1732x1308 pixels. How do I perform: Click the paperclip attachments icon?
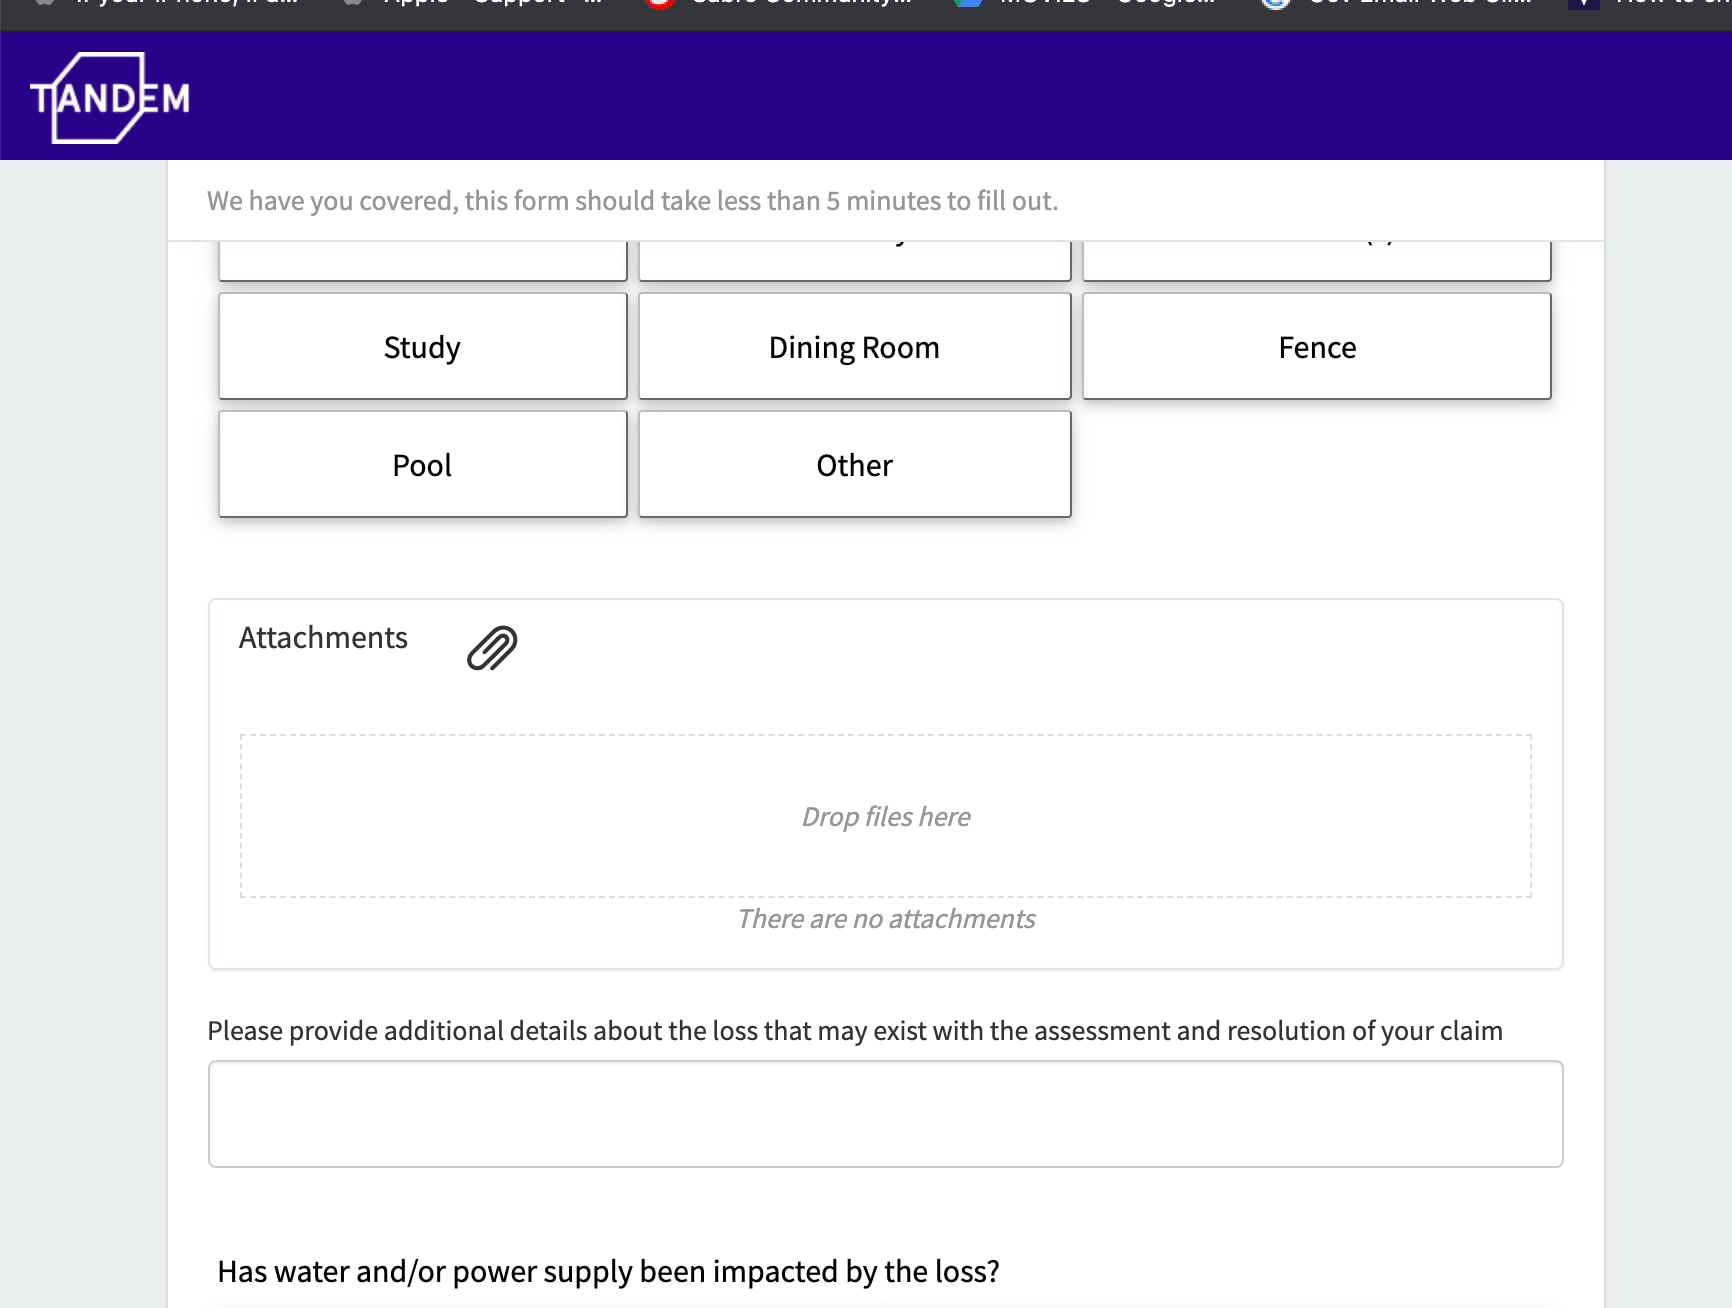point(492,648)
